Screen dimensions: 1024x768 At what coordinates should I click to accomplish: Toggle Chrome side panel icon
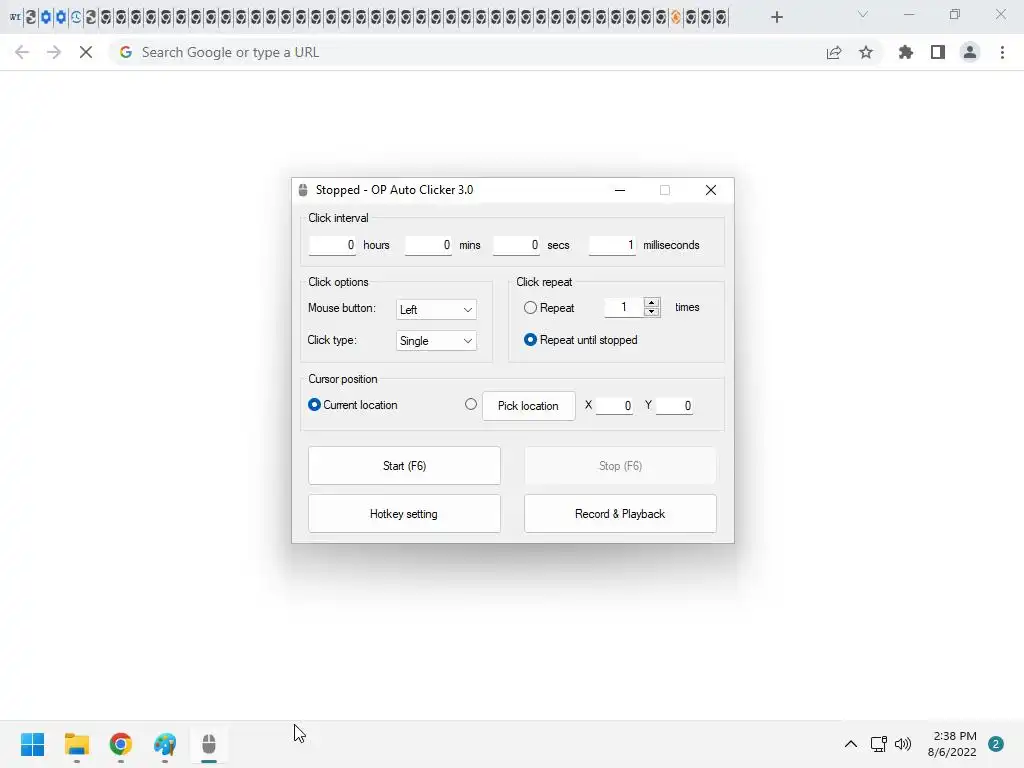click(938, 52)
